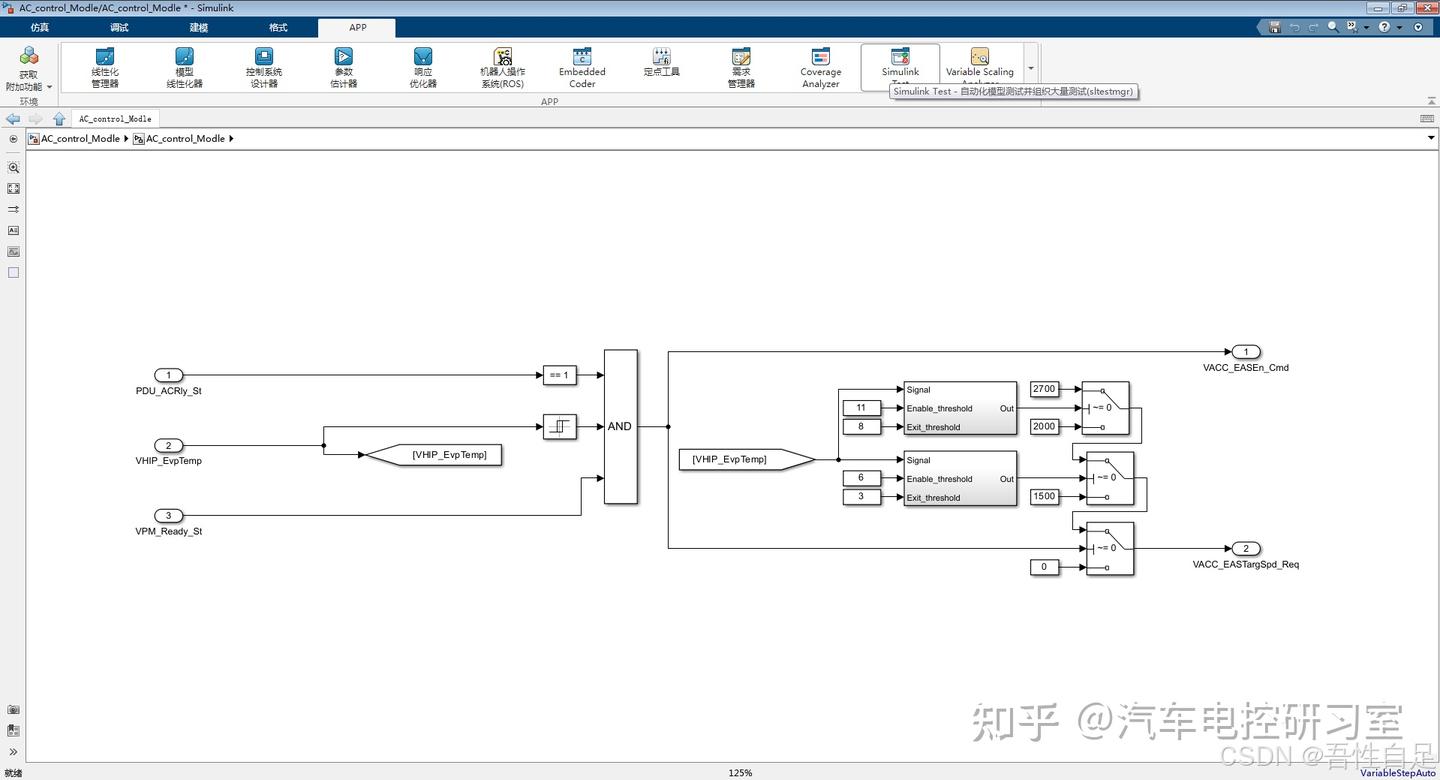The width and height of the screenshot is (1440, 780).
Task: Open the 机器人操作系统(ROS) app
Action: pos(502,66)
